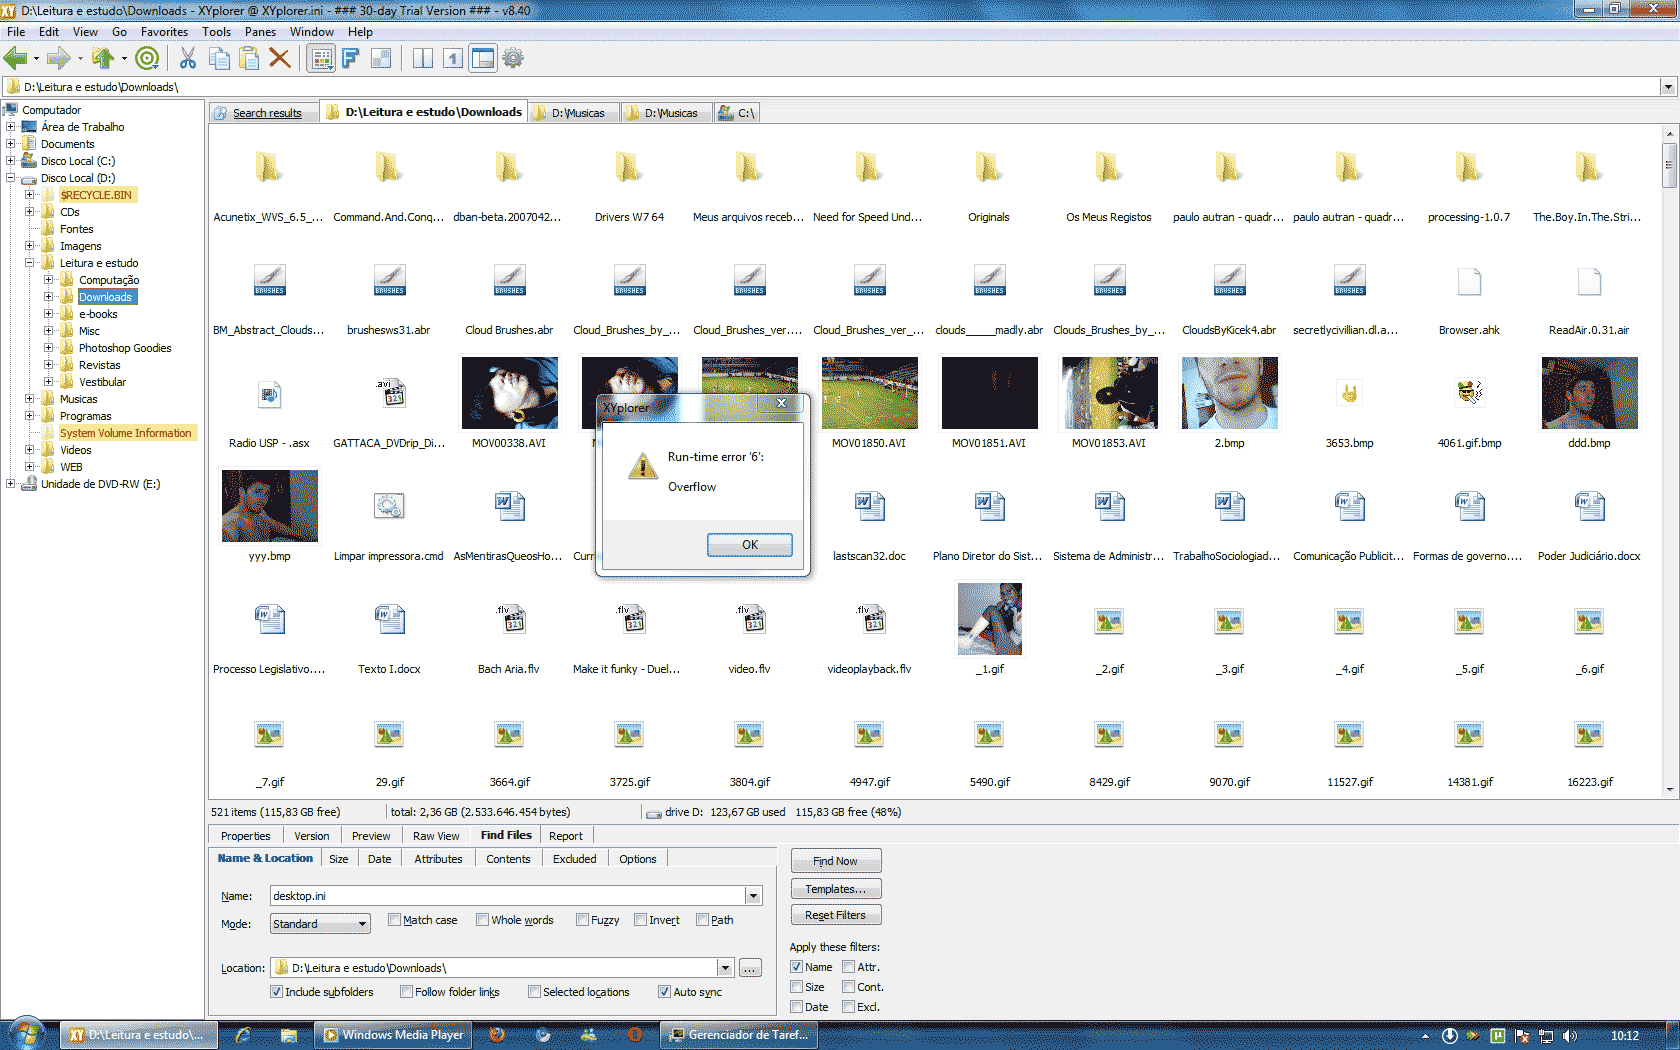Viewport: 1680px width, 1050px height.
Task: Click the Copy toolbar icon
Action: pyautogui.click(x=219, y=59)
